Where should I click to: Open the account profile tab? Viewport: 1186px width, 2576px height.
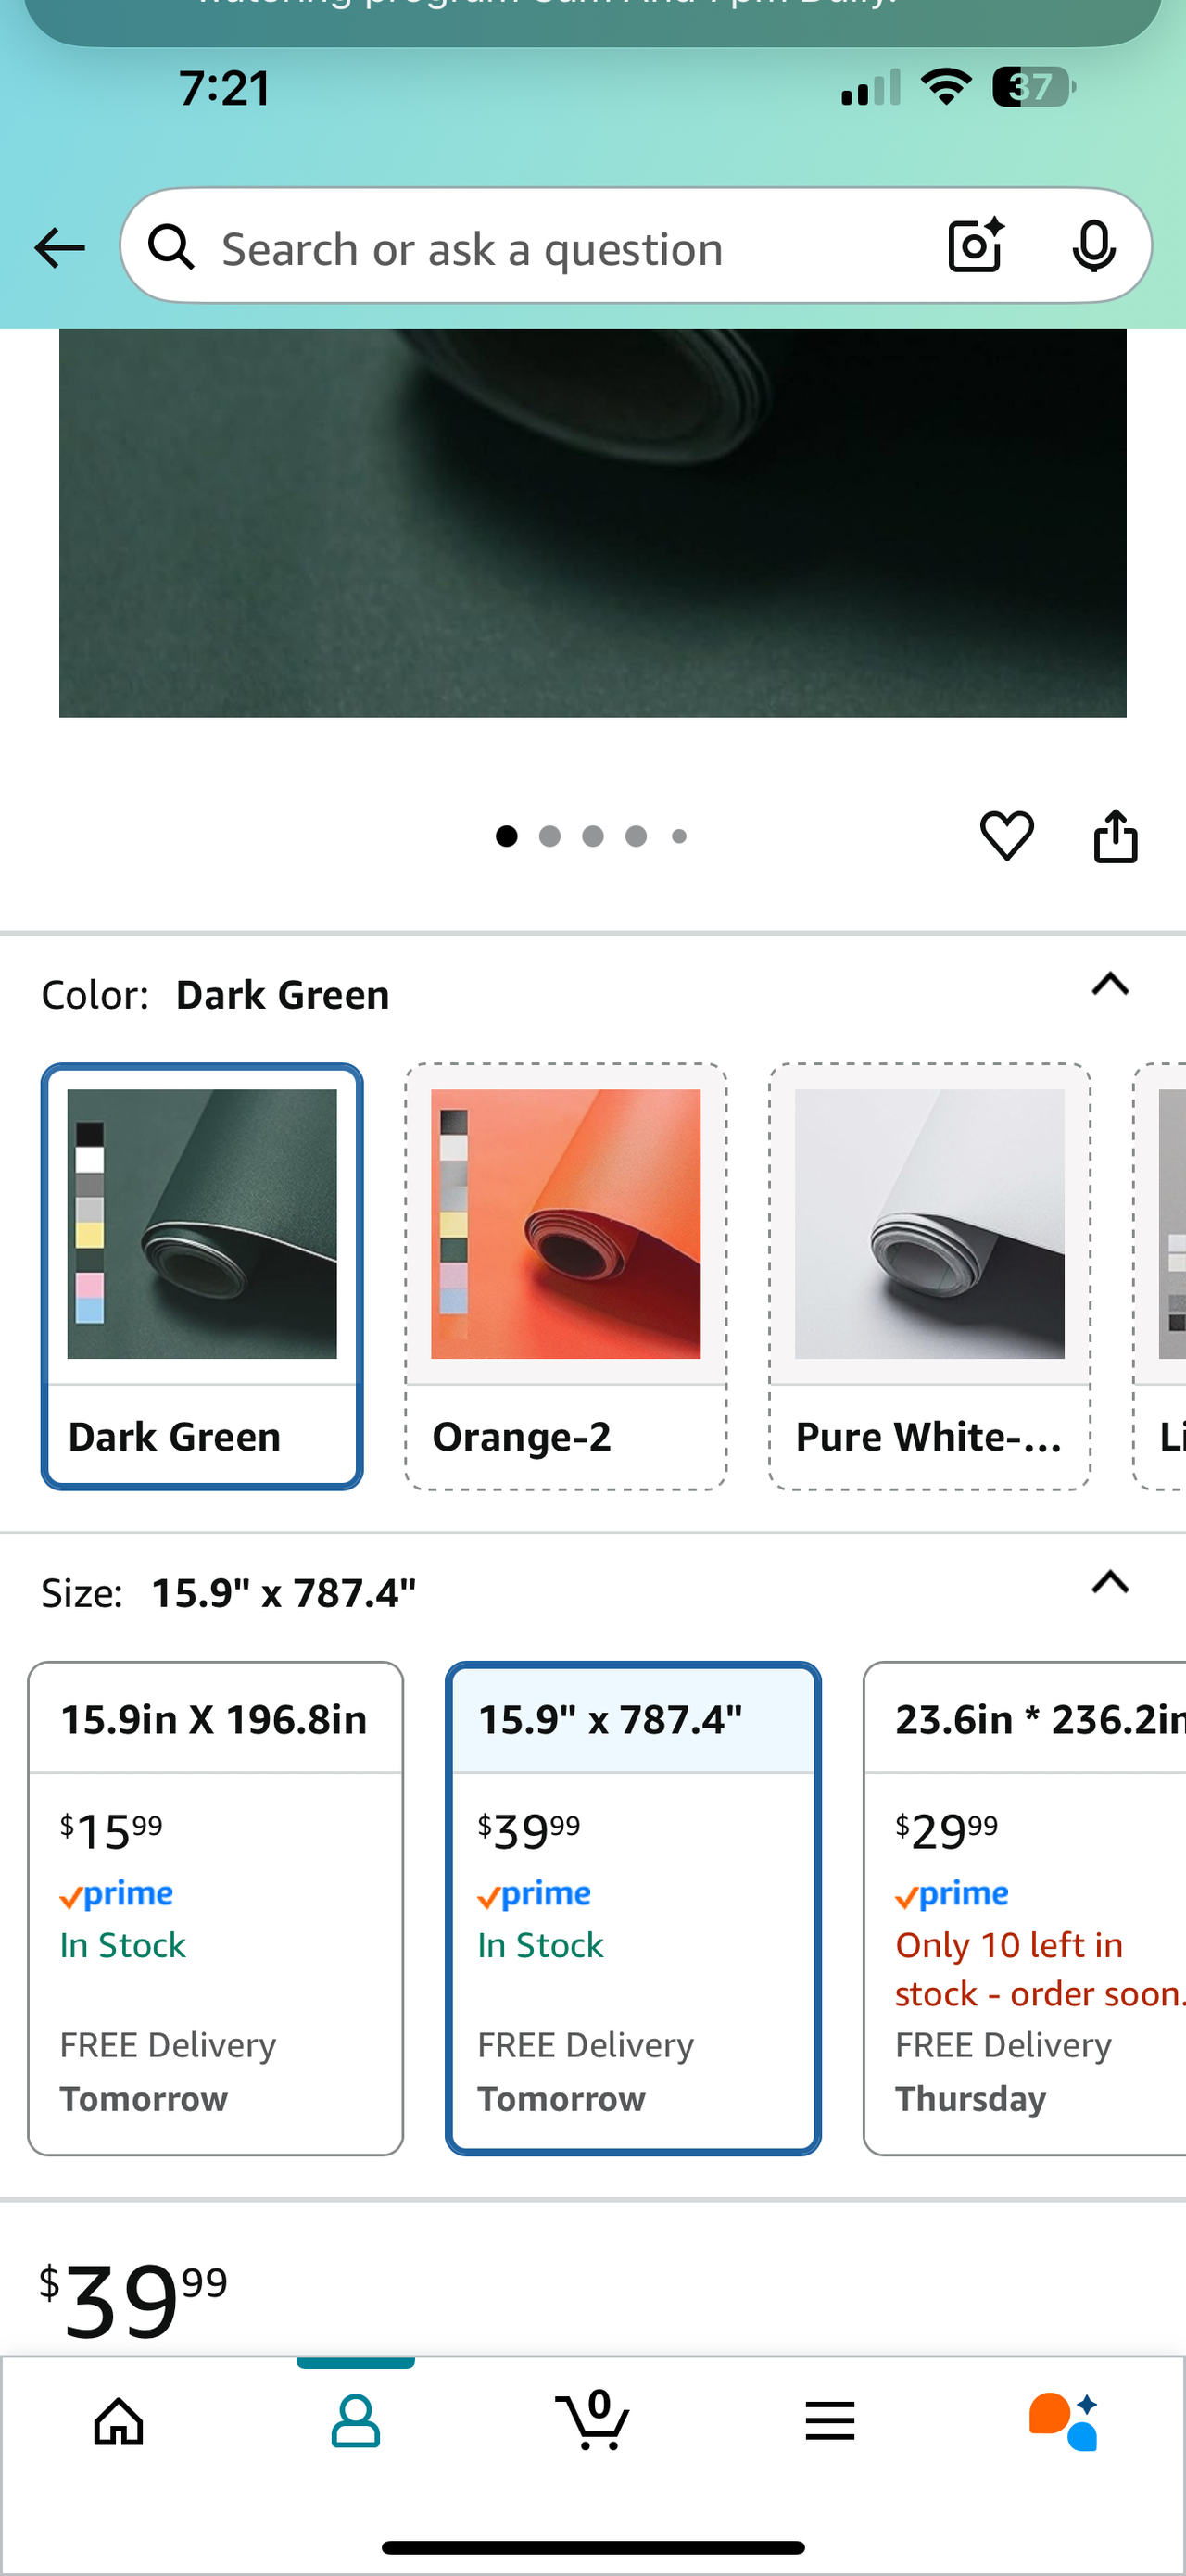click(x=355, y=2421)
